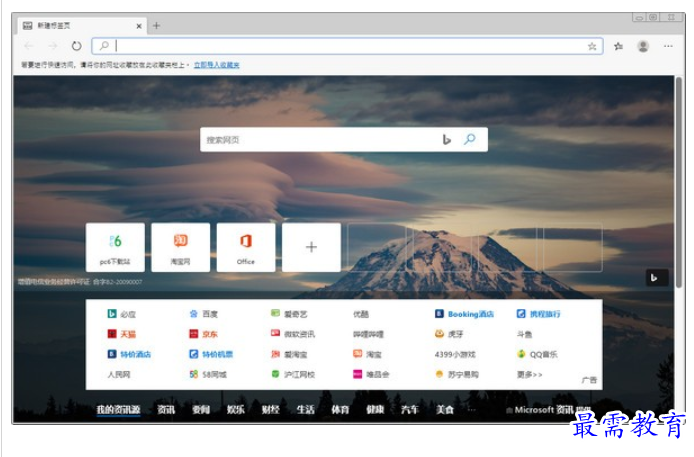Reload the page with refresh icon

click(x=77, y=46)
